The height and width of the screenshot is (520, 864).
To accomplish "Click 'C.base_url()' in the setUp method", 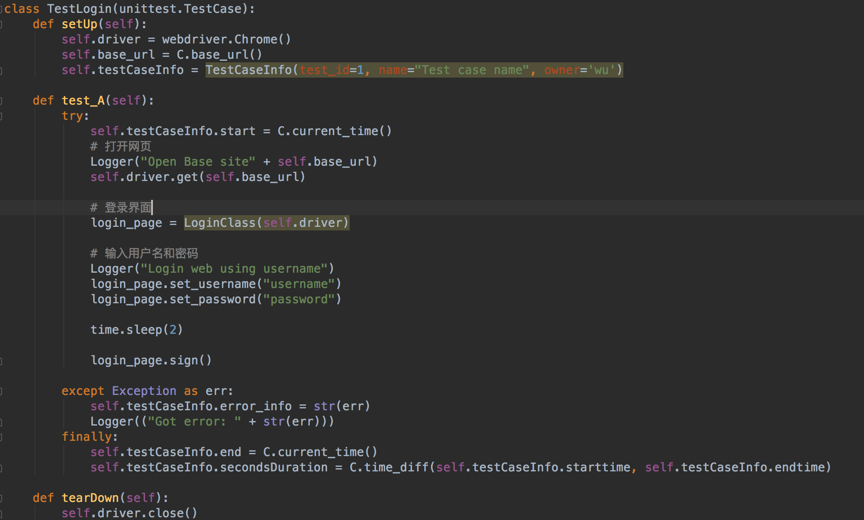I will (219, 55).
